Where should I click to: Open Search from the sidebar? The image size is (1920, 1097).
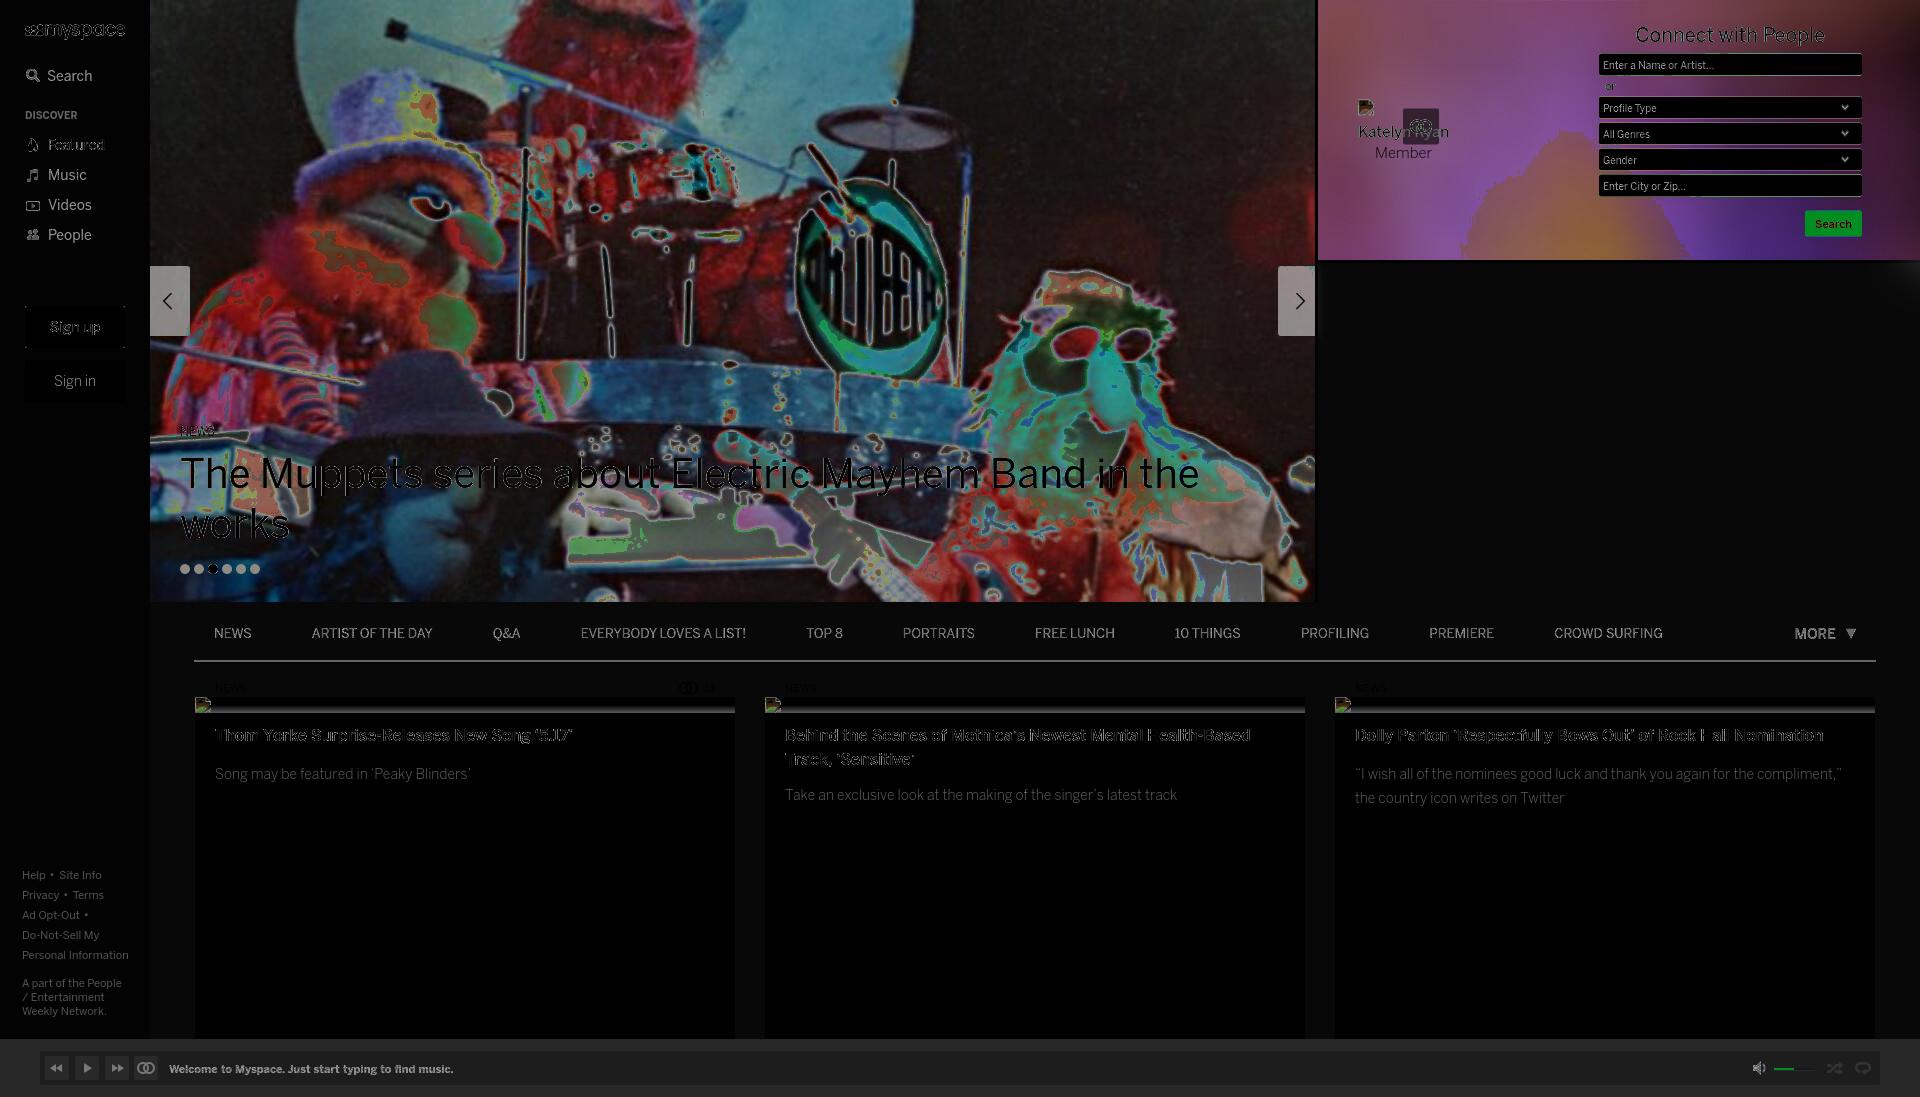point(59,76)
